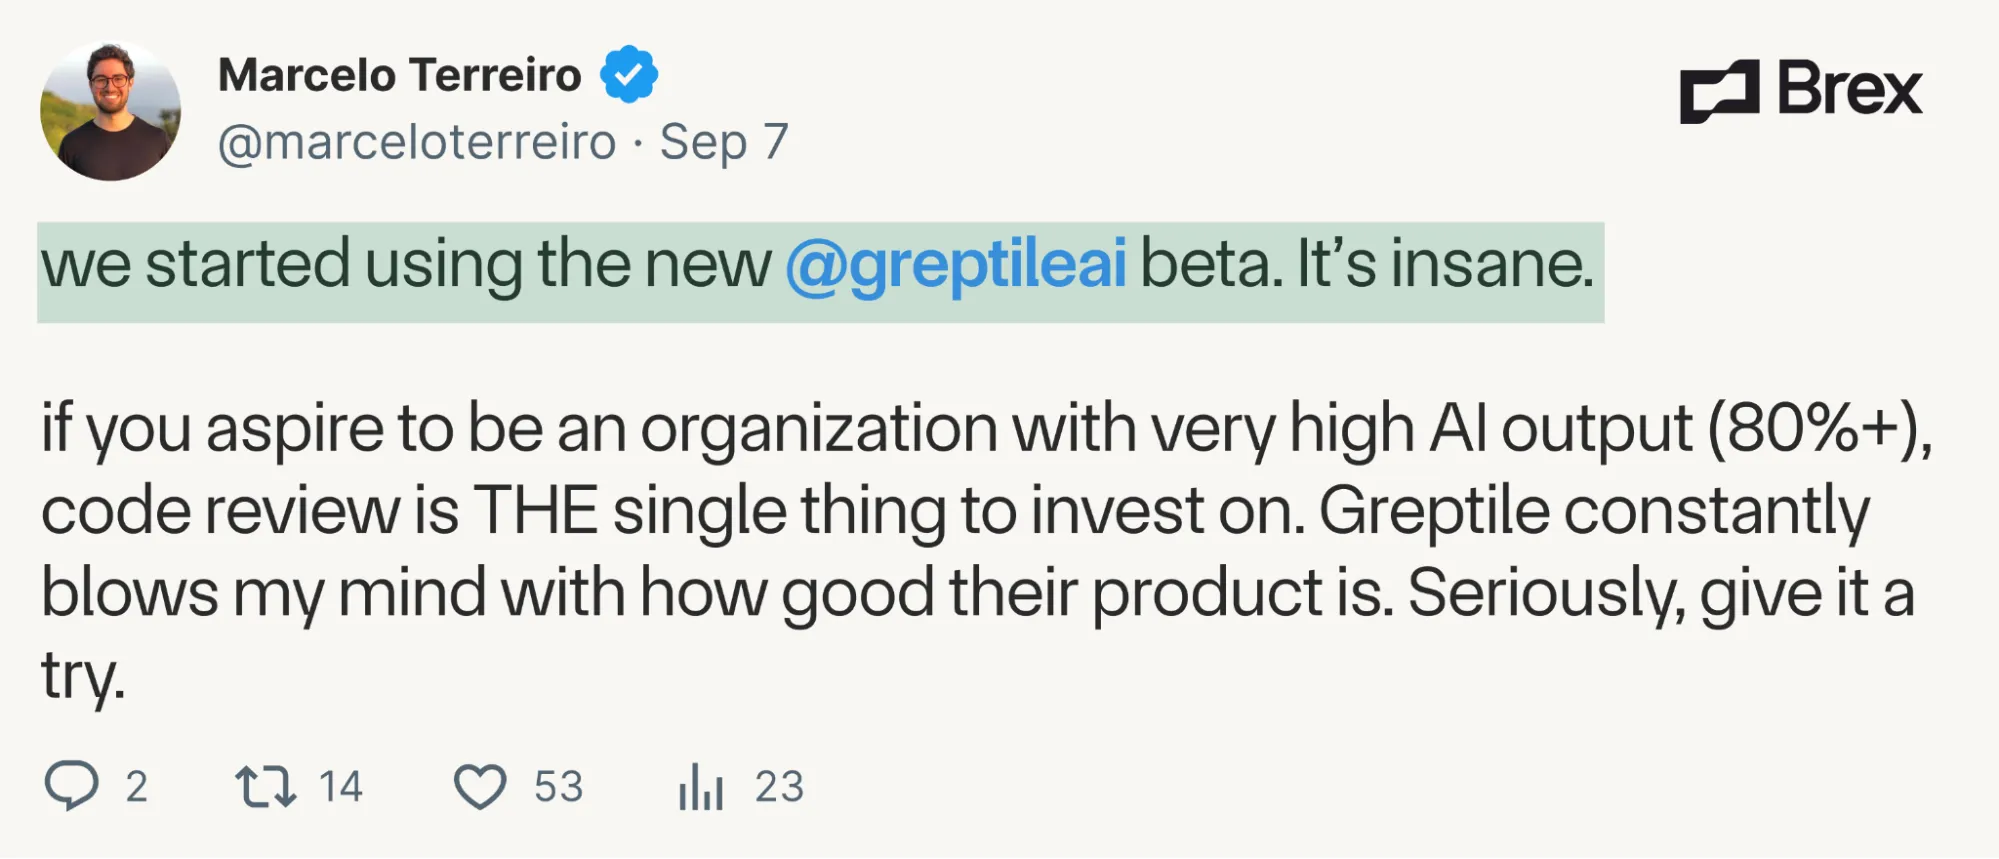The width and height of the screenshot is (1999, 859).
Task: Open the @marceloterreiro handle link
Action: [x=417, y=142]
